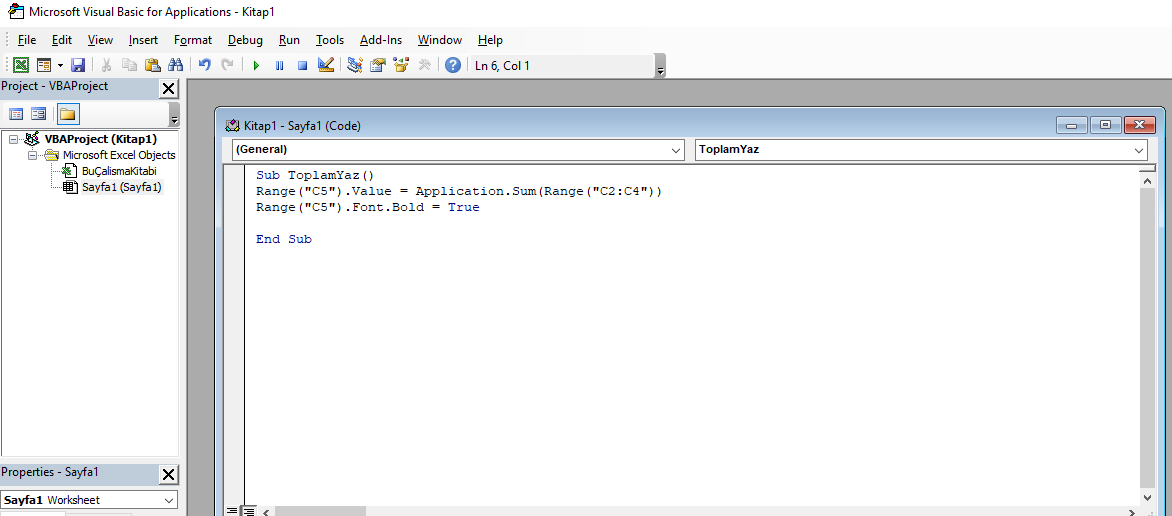Click the View Microsoft Excel toolbar icon
The image size is (1172, 516).
[x=22, y=65]
